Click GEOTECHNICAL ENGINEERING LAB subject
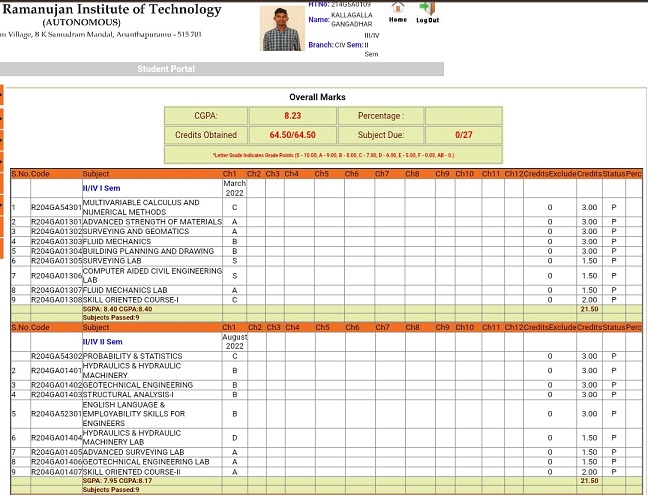This screenshot has width=648, height=495. [146, 462]
